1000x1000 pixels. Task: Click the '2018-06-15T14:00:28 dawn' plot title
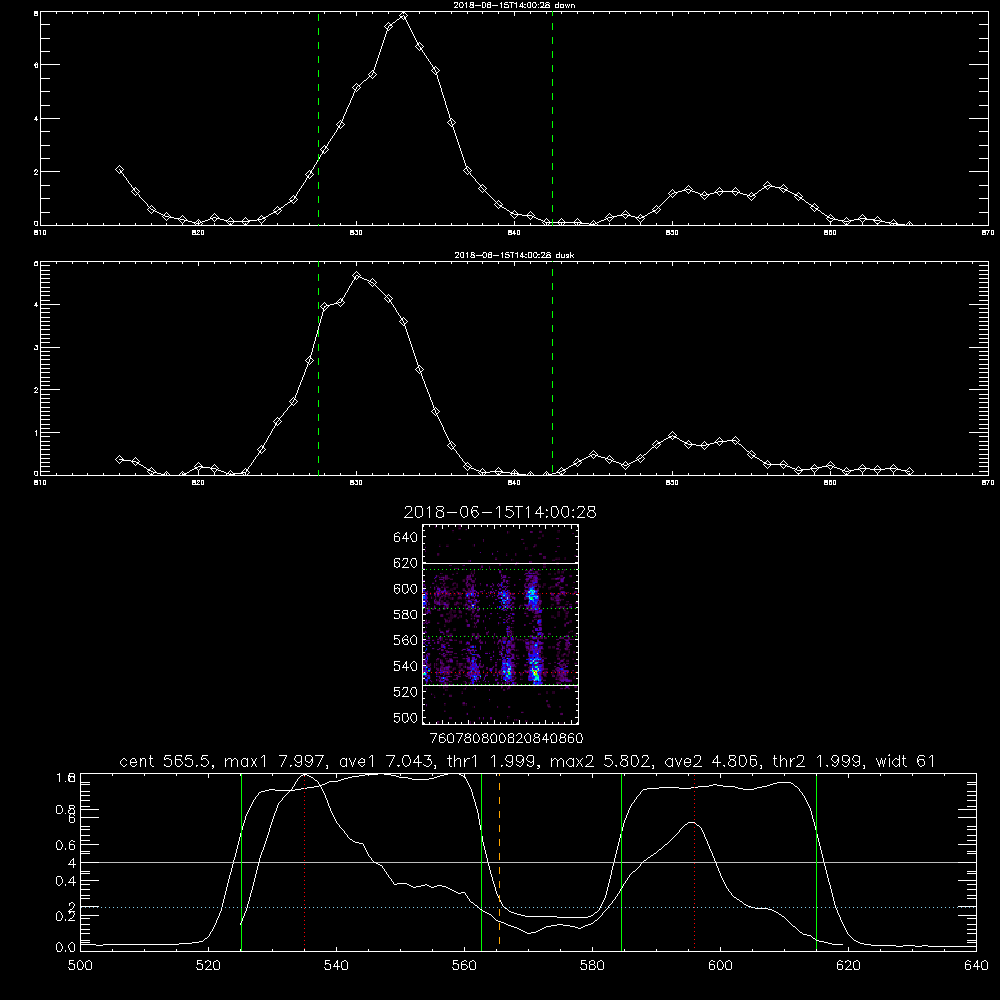pyautogui.click(x=514, y=5)
